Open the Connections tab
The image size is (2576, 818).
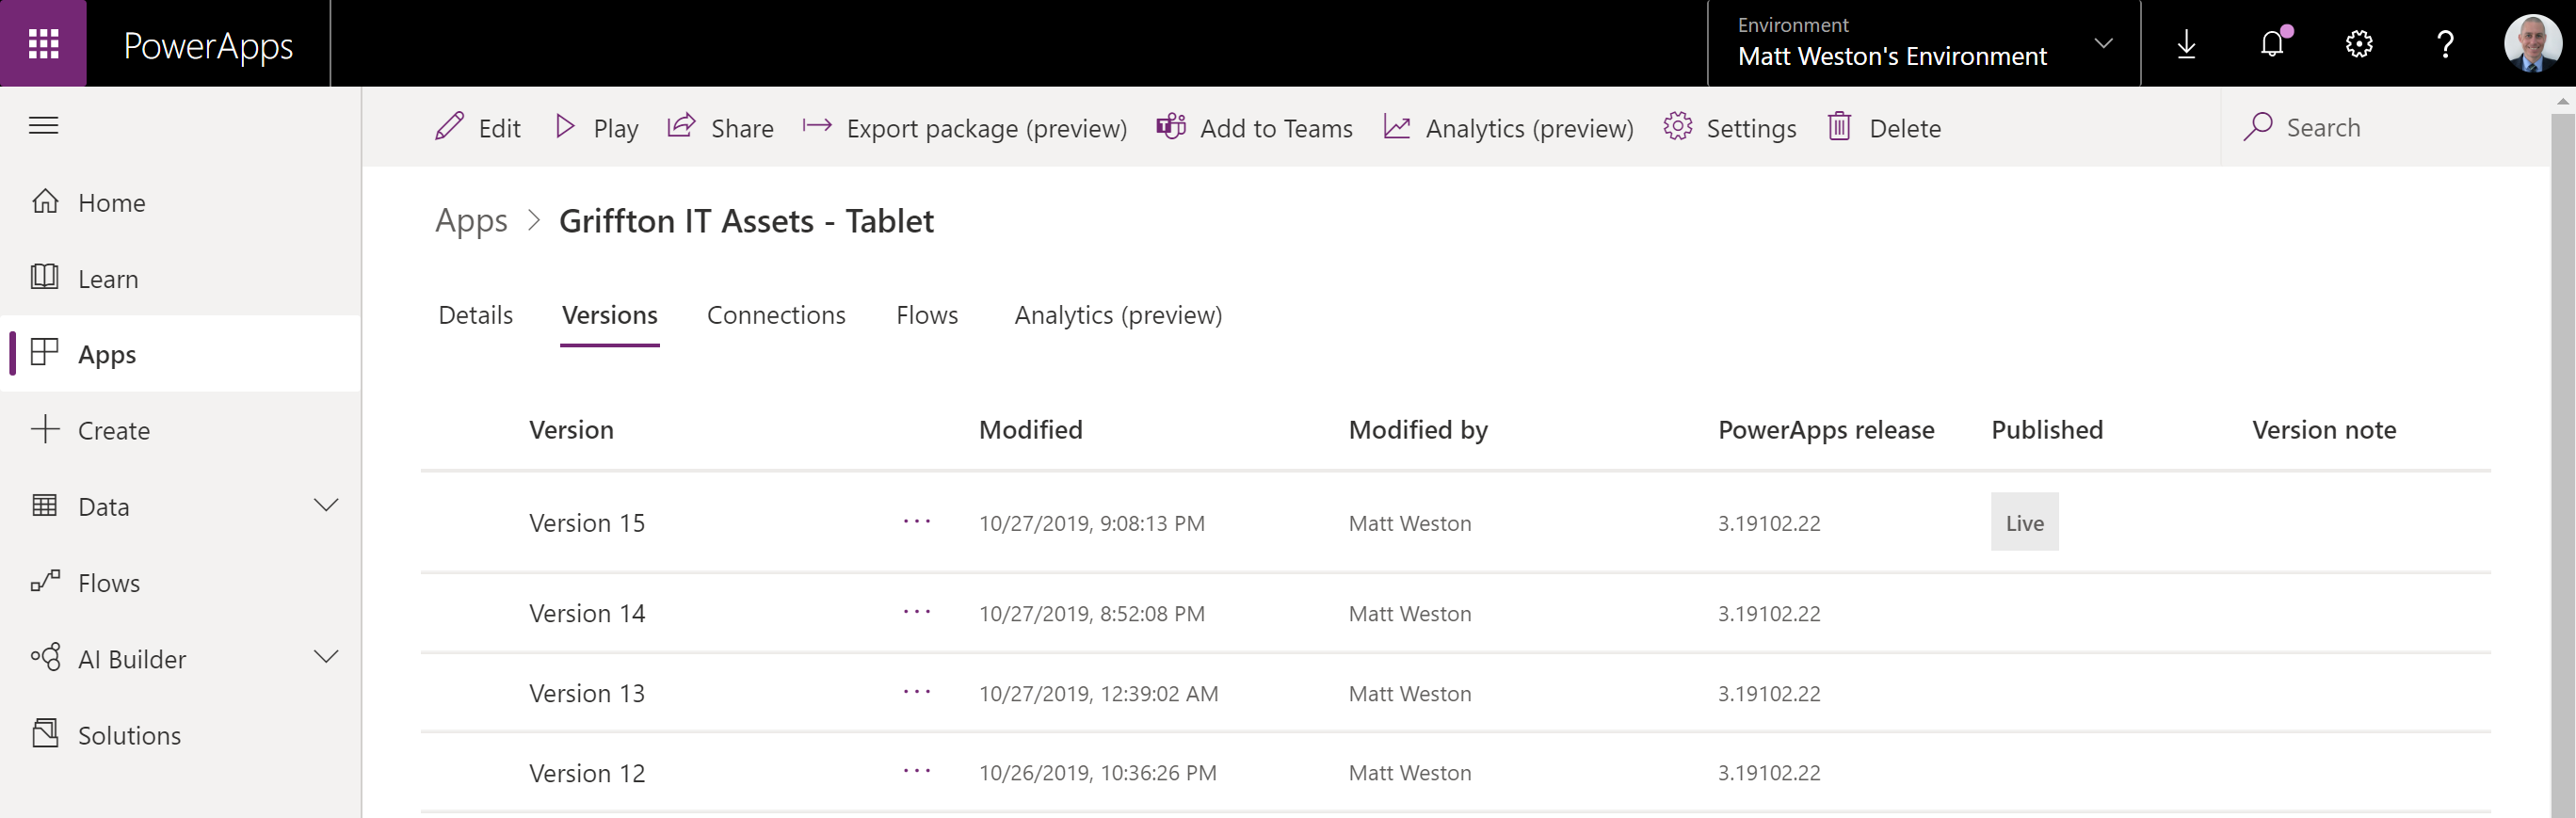point(776,315)
